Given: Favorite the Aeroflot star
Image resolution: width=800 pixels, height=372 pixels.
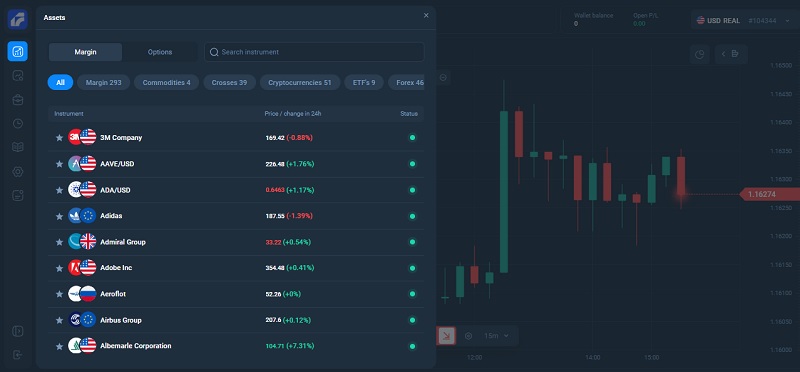Looking at the screenshot, I should pos(59,294).
